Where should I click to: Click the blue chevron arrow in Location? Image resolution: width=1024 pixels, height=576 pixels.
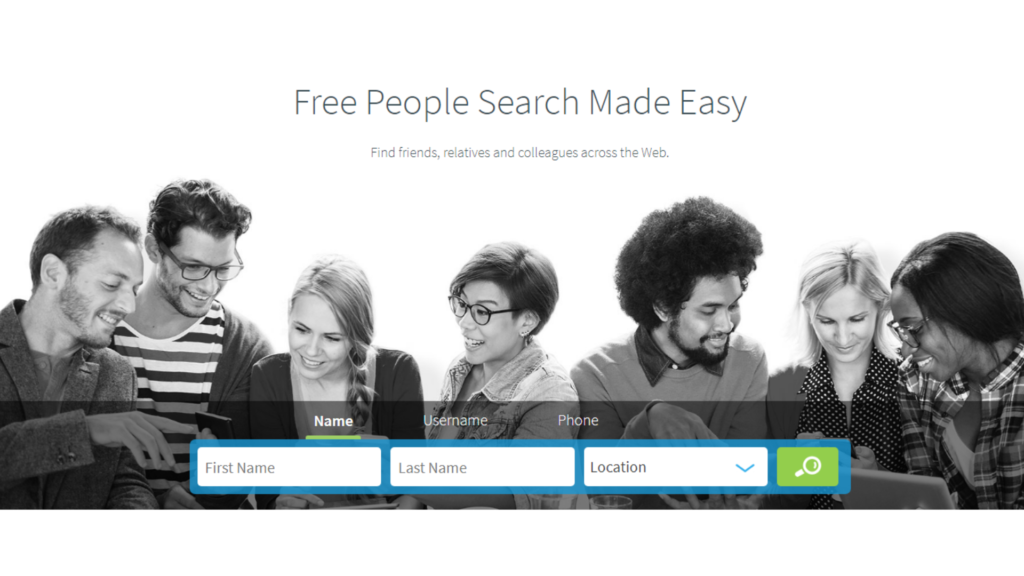click(x=744, y=468)
